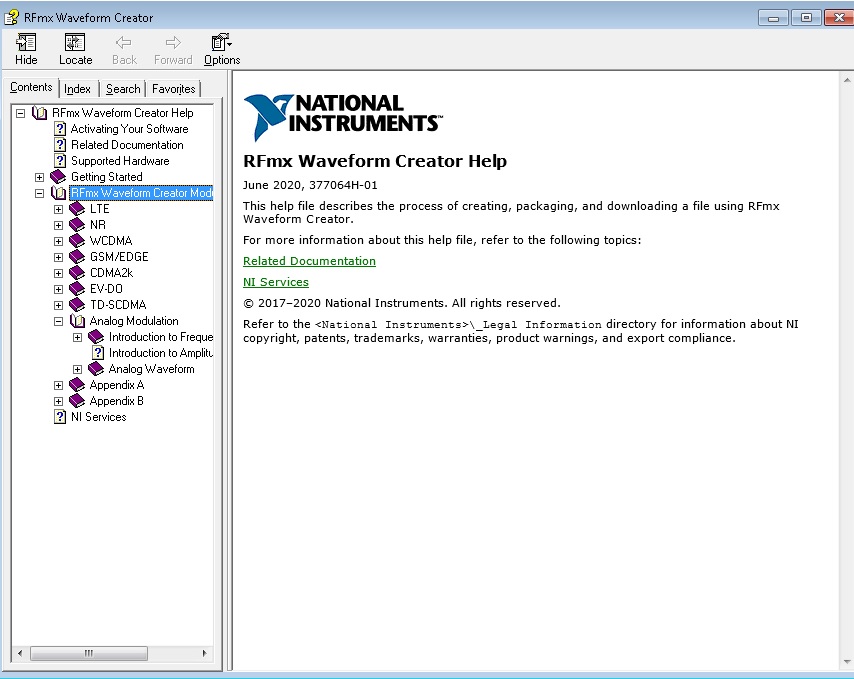Click the page icon for Introduction to Amplitude
This screenshot has width=854, height=679.
tap(97, 353)
